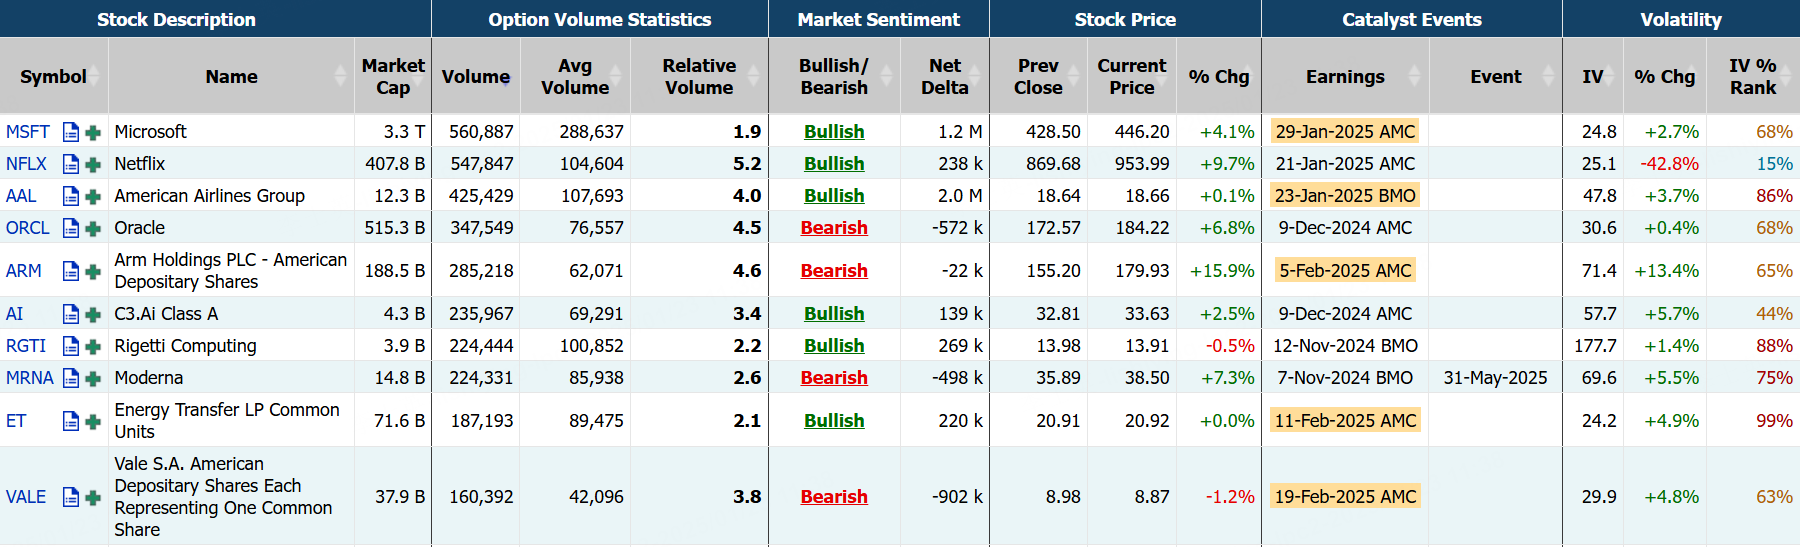Click the highlighted 29-Jan-2025 AMC earnings date
This screenshot has height=547, width=1800.
[x=1345, y=132]
